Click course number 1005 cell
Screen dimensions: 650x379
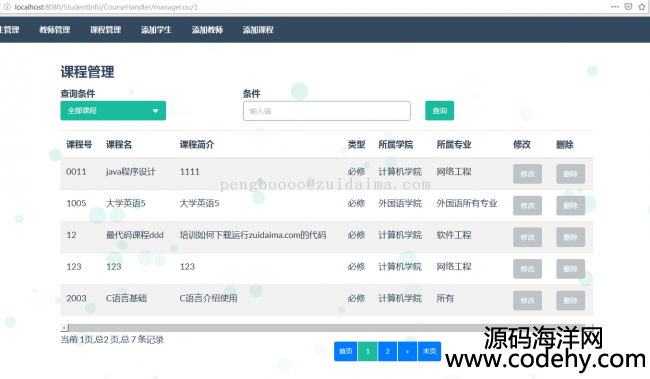(76, 203)
